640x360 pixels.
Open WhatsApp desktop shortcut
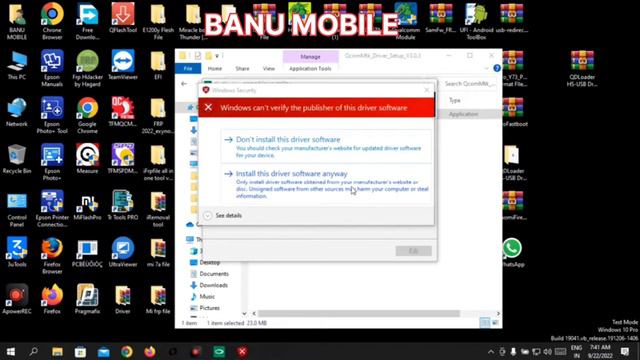tap(512, 253)
